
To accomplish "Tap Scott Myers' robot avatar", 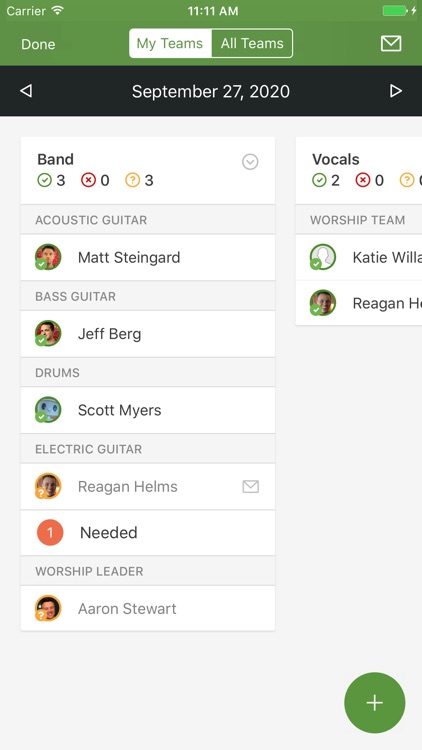I will coord(48,410).
